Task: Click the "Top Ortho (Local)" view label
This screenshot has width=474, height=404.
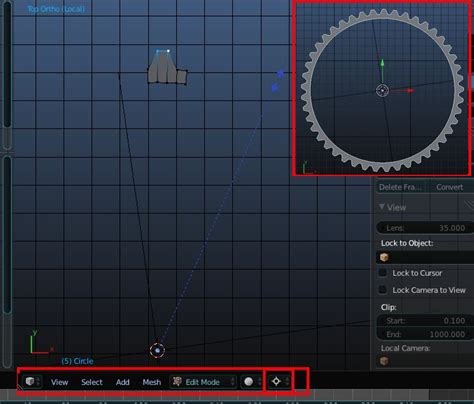Action: [x=56, y=9]
